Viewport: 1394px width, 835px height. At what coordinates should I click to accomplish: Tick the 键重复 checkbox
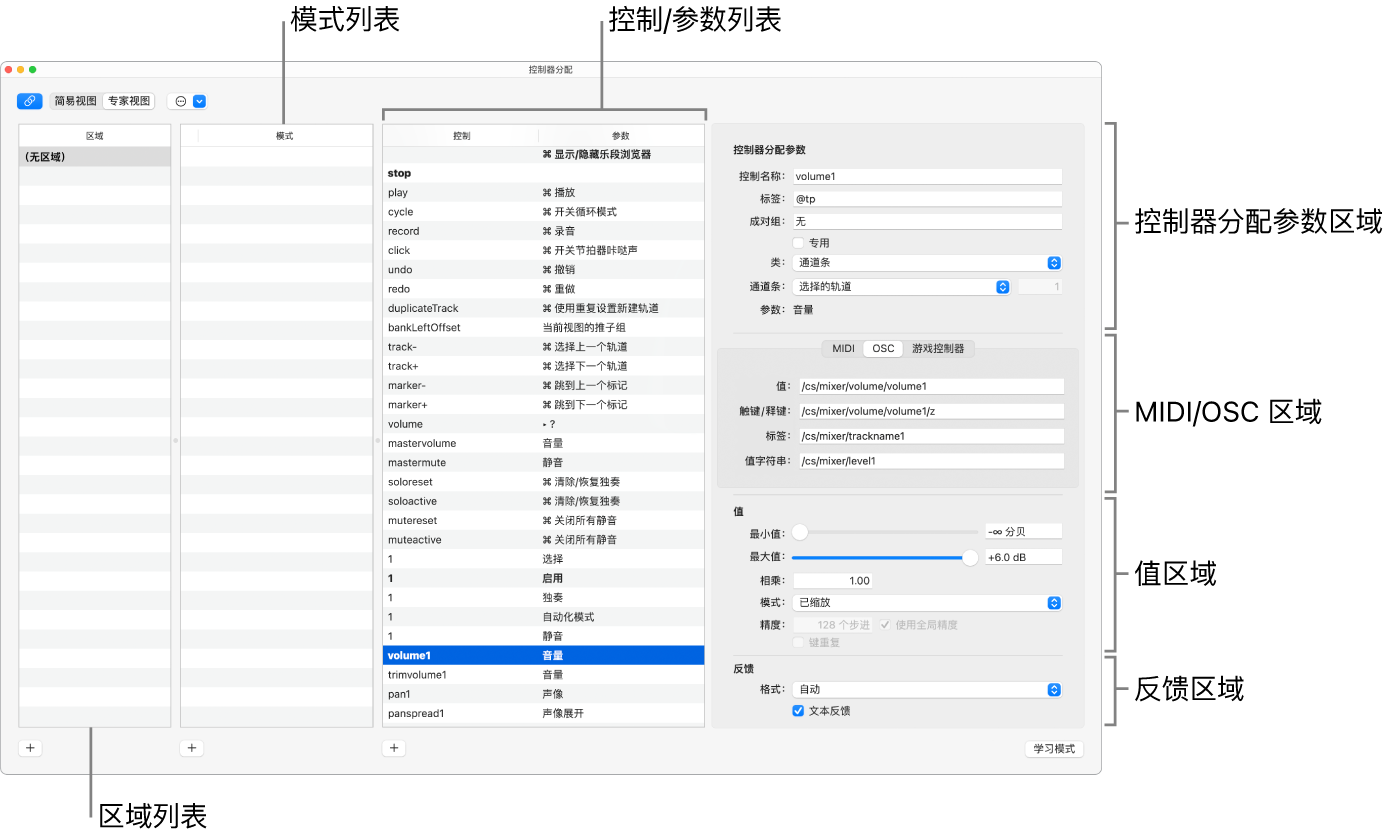point(798,643)
